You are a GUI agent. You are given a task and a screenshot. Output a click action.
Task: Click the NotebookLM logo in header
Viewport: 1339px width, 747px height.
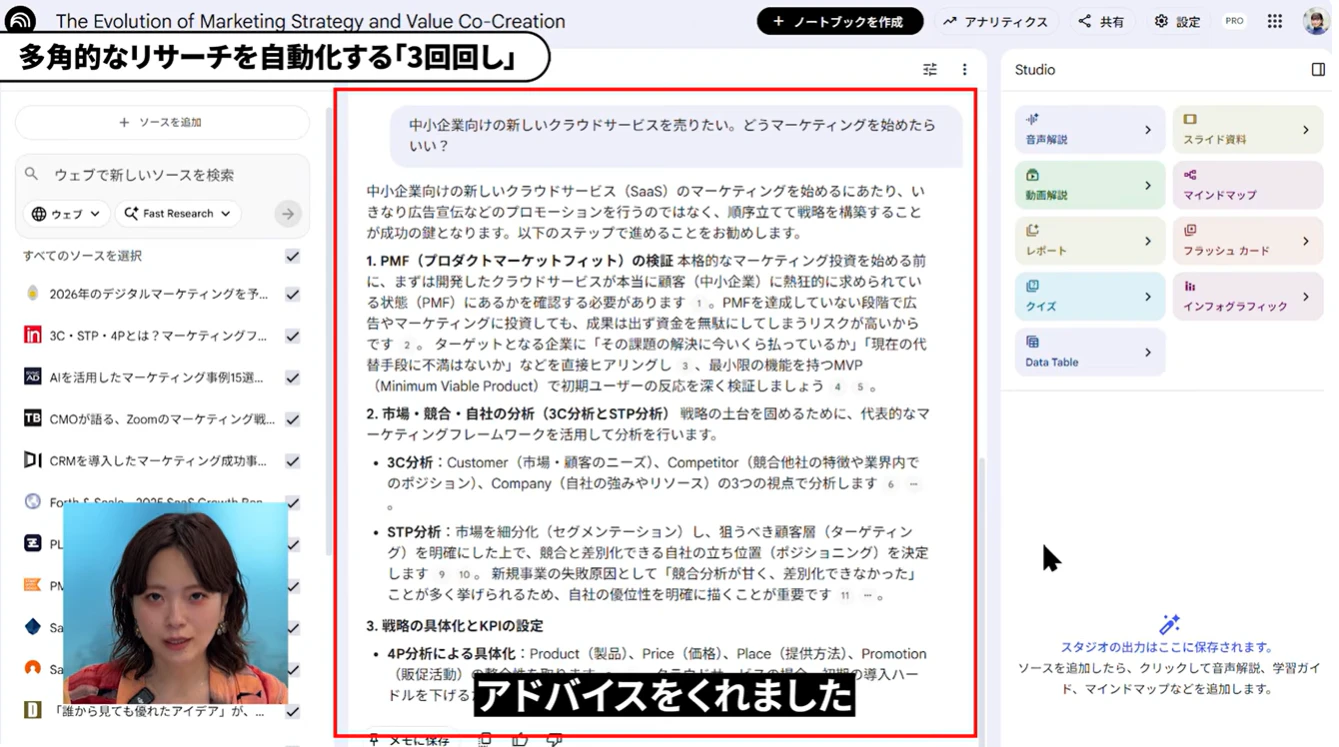(20, 18)
